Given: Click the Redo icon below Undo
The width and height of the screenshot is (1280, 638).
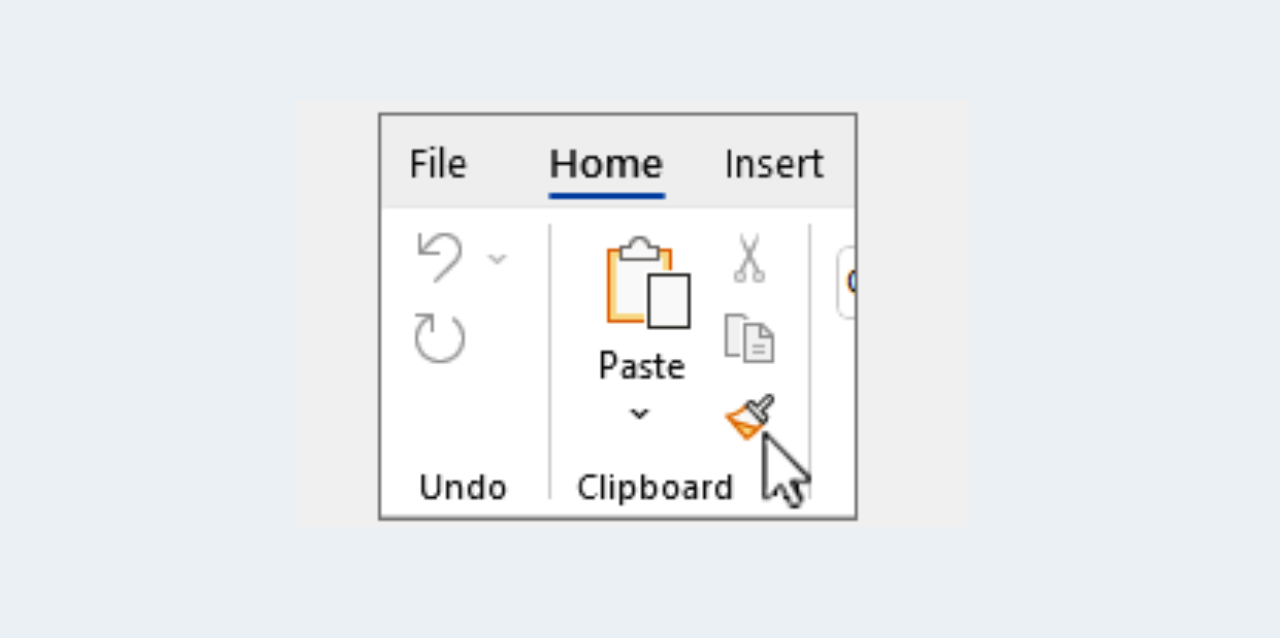Looking at the screenshot, I should click(438, 336).
